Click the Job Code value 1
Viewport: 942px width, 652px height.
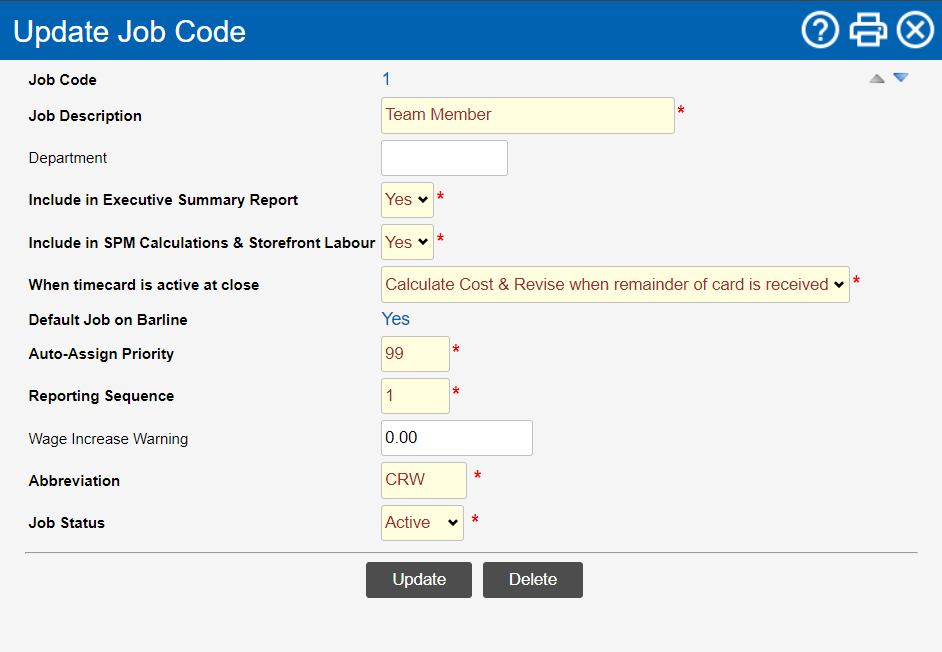pyautogui.click(x=386, y=79)
